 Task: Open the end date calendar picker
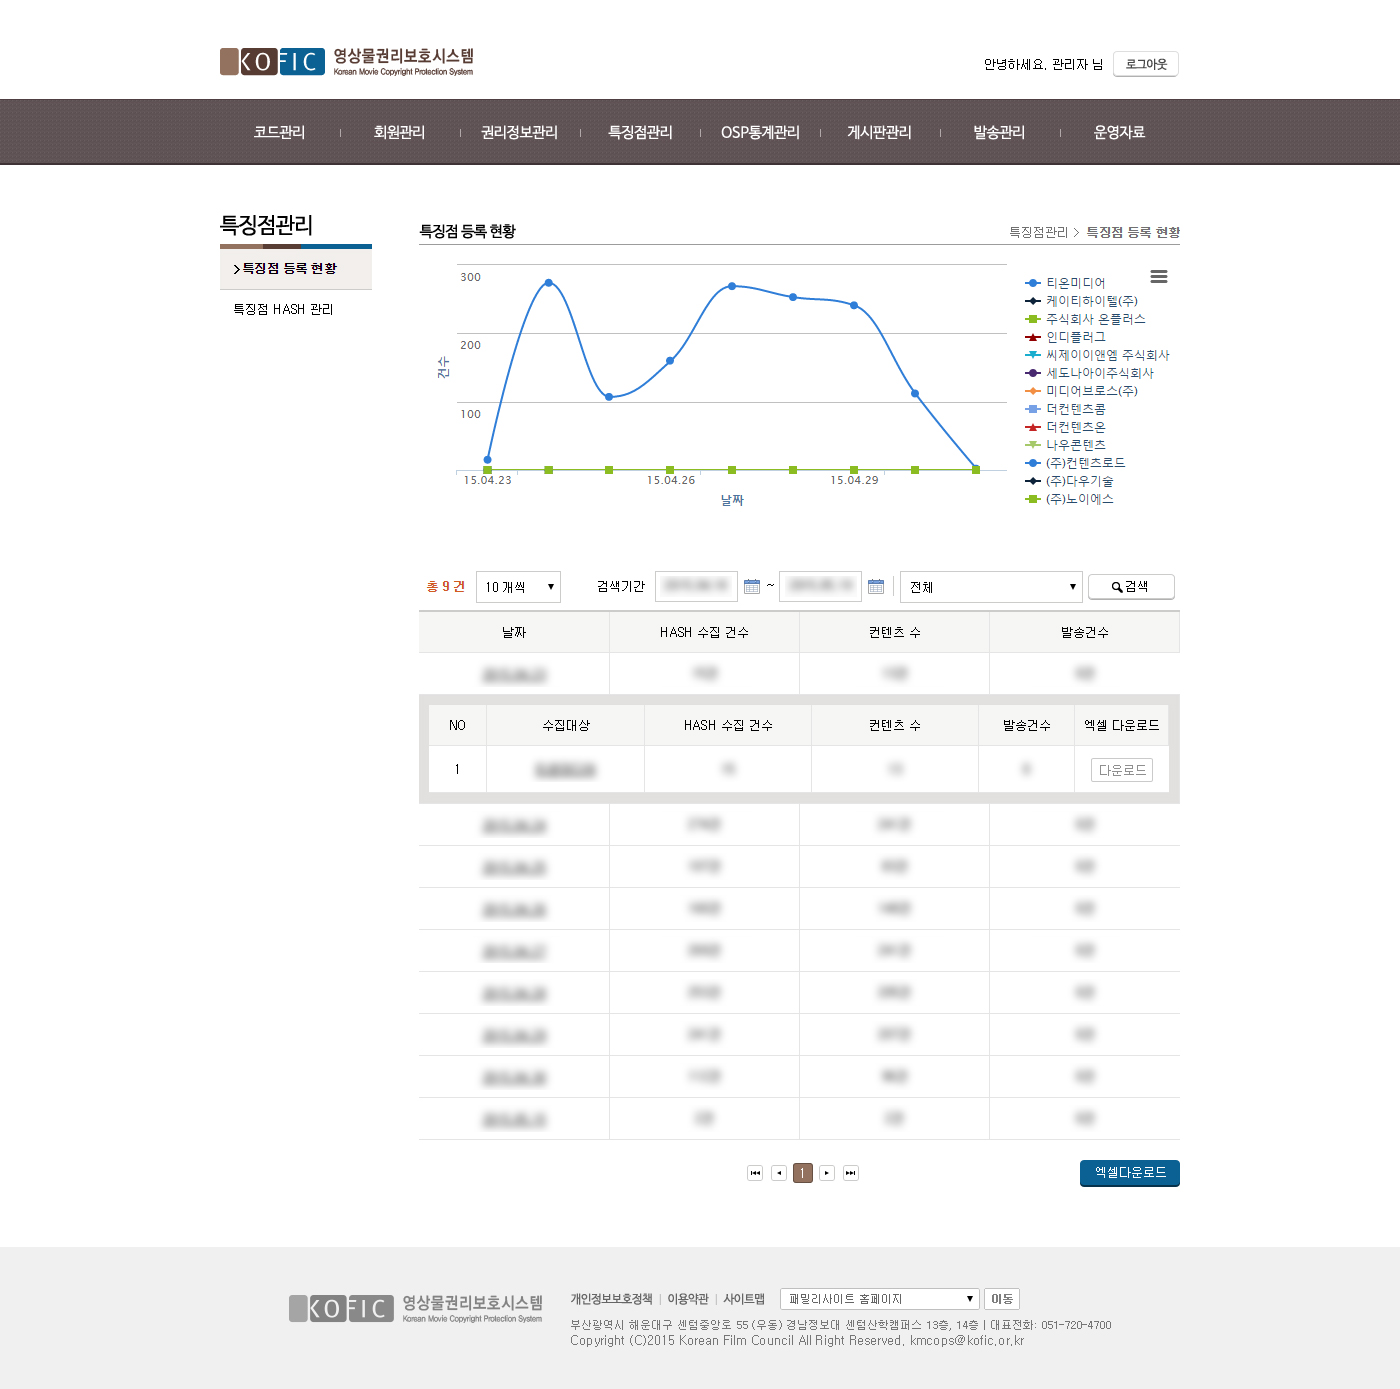click(876, 587)
